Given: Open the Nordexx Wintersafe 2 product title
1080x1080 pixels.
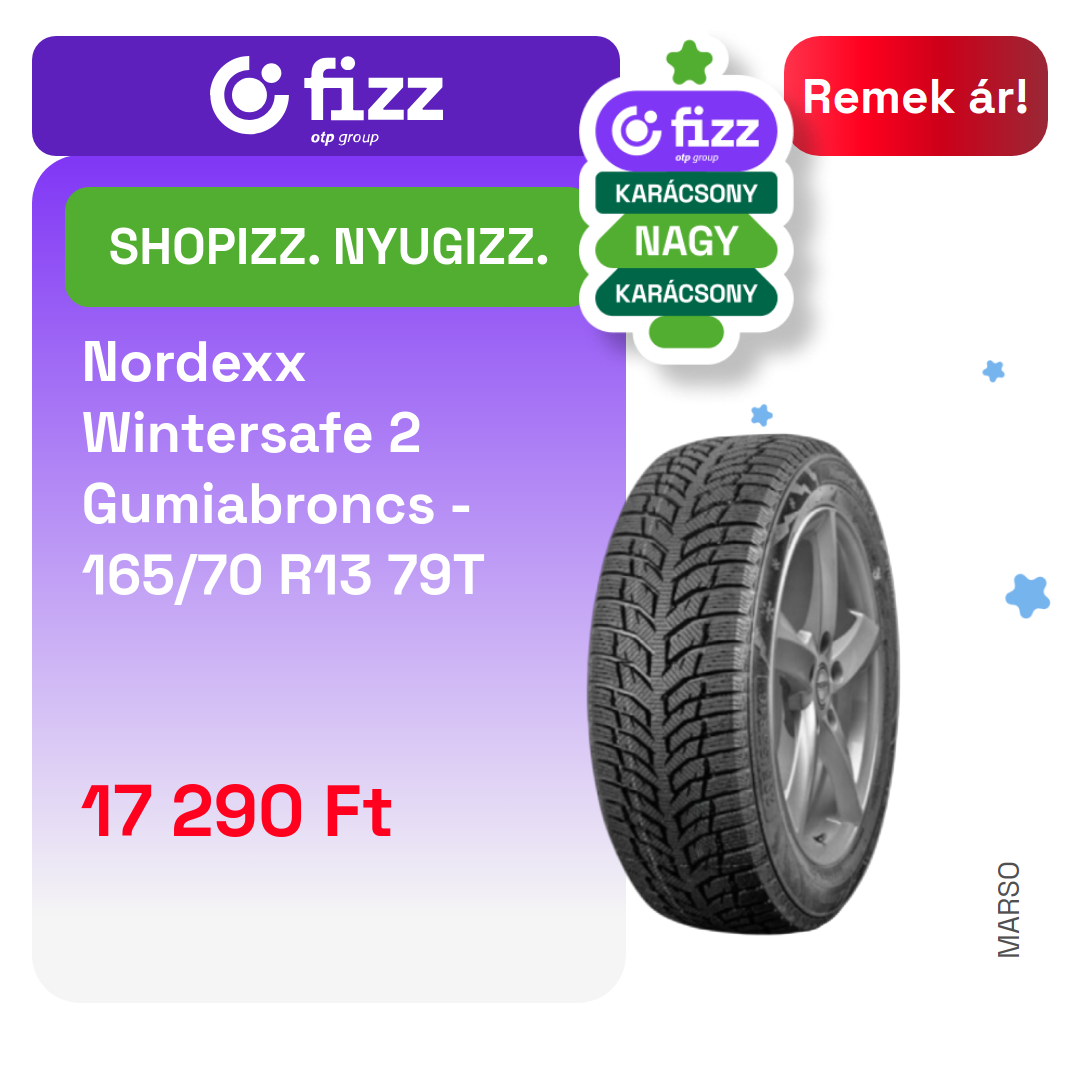Looking at the screenshot, I should click(x=284, y=468).
